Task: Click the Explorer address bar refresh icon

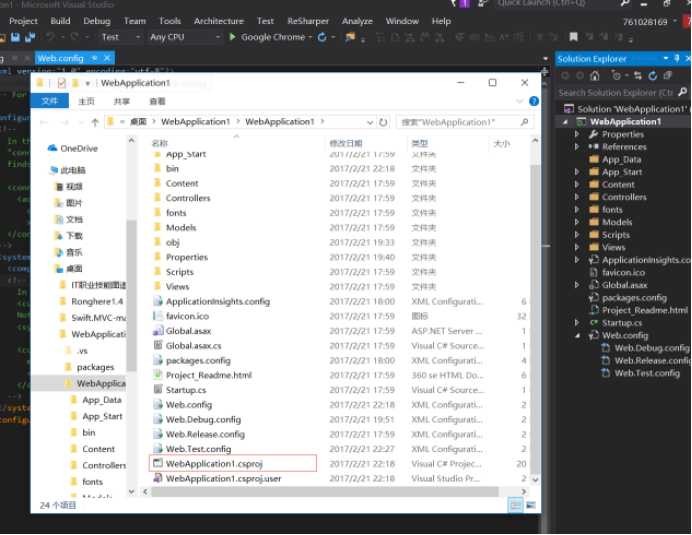Action: coord(383,122)
